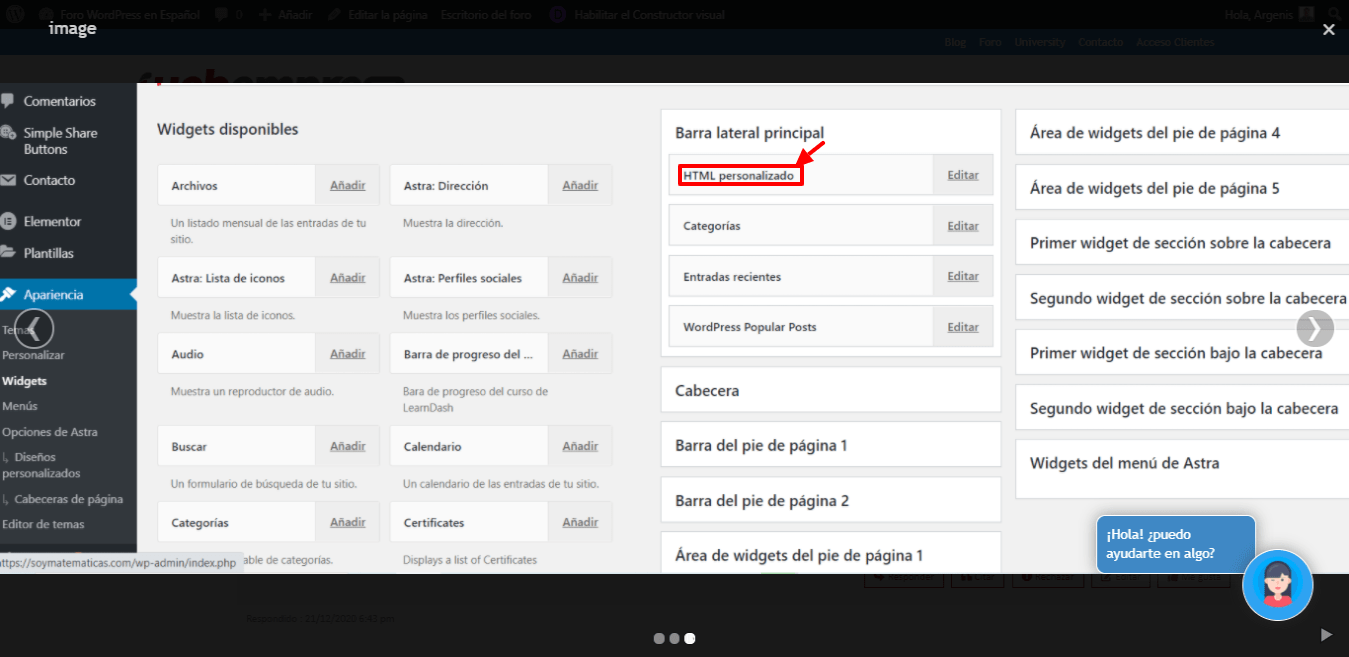Open the chat assistant avatar
The width and height of the screenshot is (1349, 657).
1277,584
